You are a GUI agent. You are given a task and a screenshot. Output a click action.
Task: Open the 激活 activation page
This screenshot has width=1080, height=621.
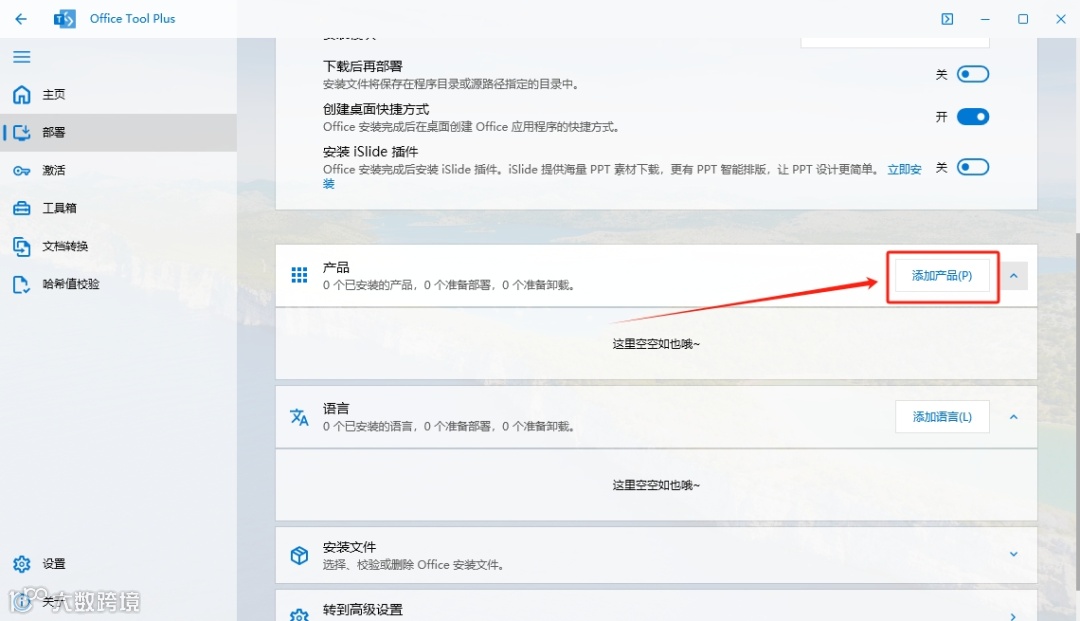coord(118,170)
